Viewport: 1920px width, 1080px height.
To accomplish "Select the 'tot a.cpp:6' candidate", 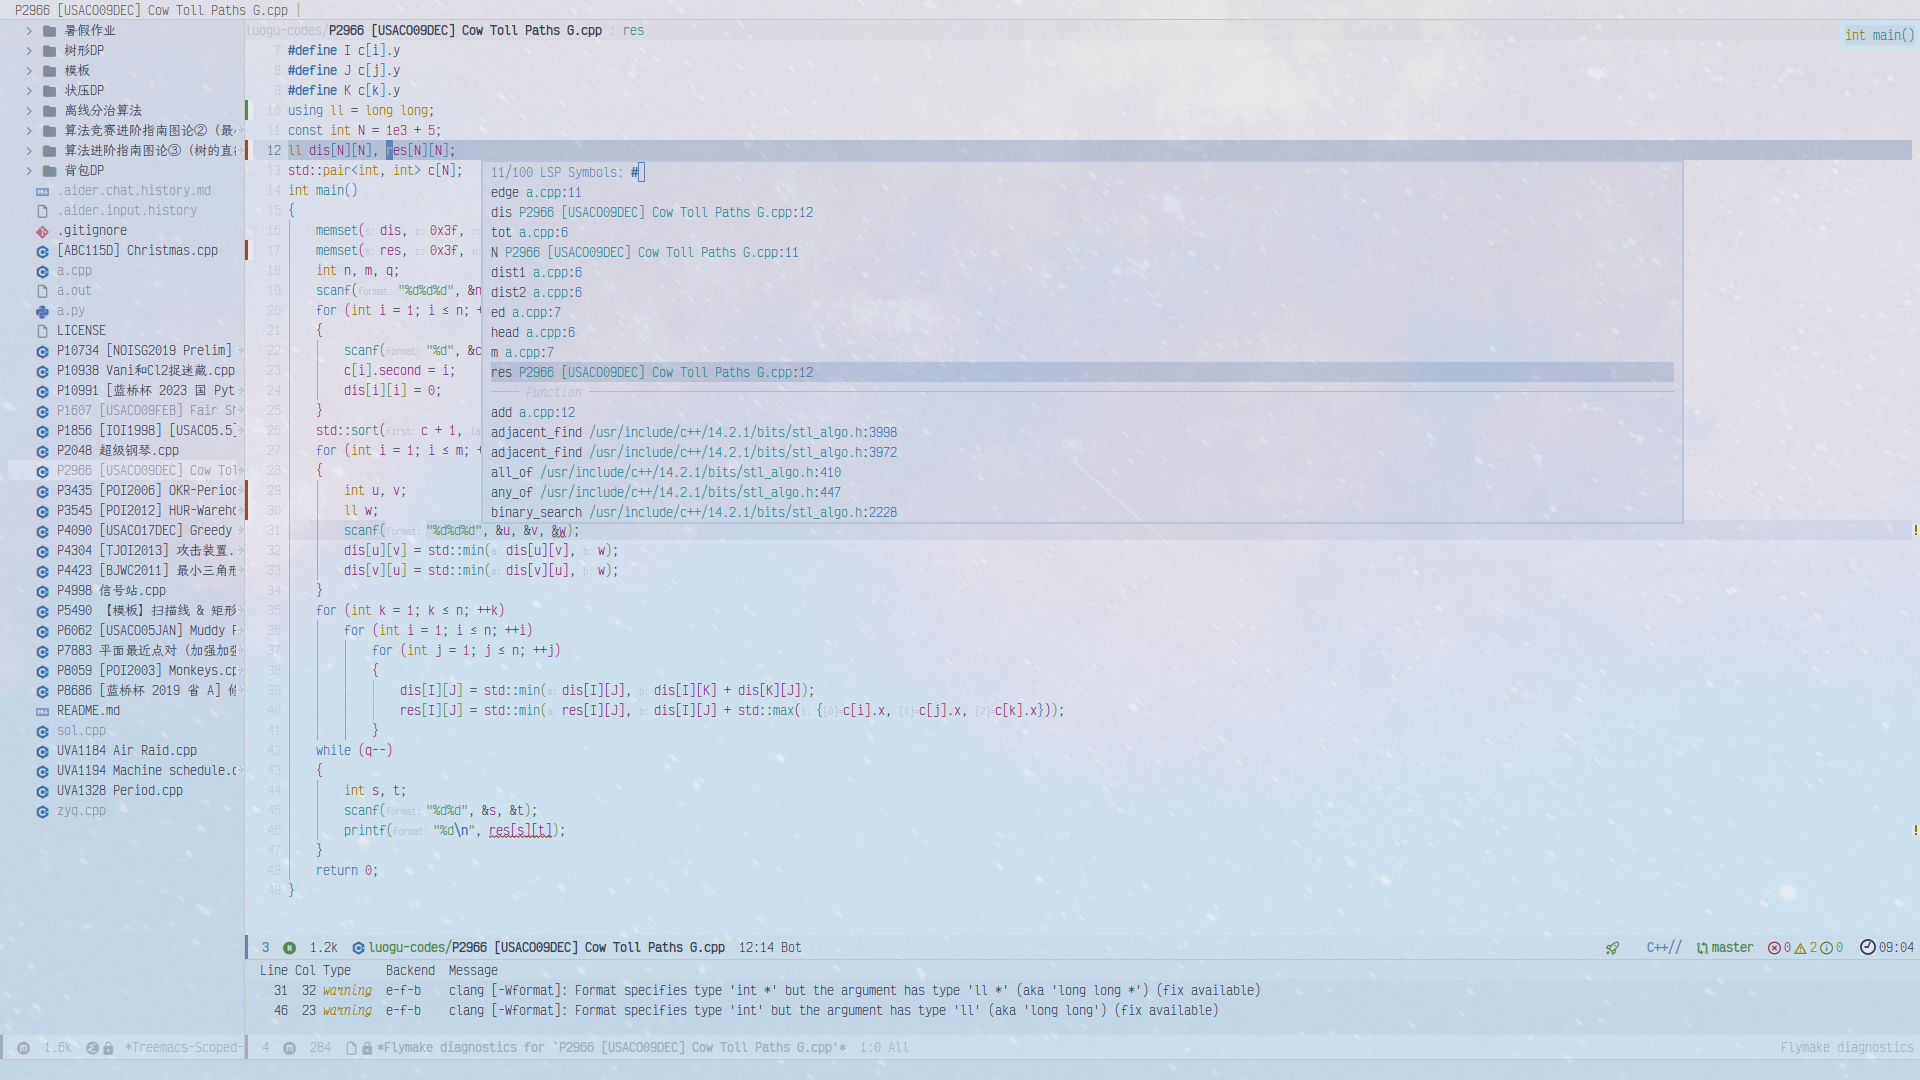I will click(x=1082, y=233).
